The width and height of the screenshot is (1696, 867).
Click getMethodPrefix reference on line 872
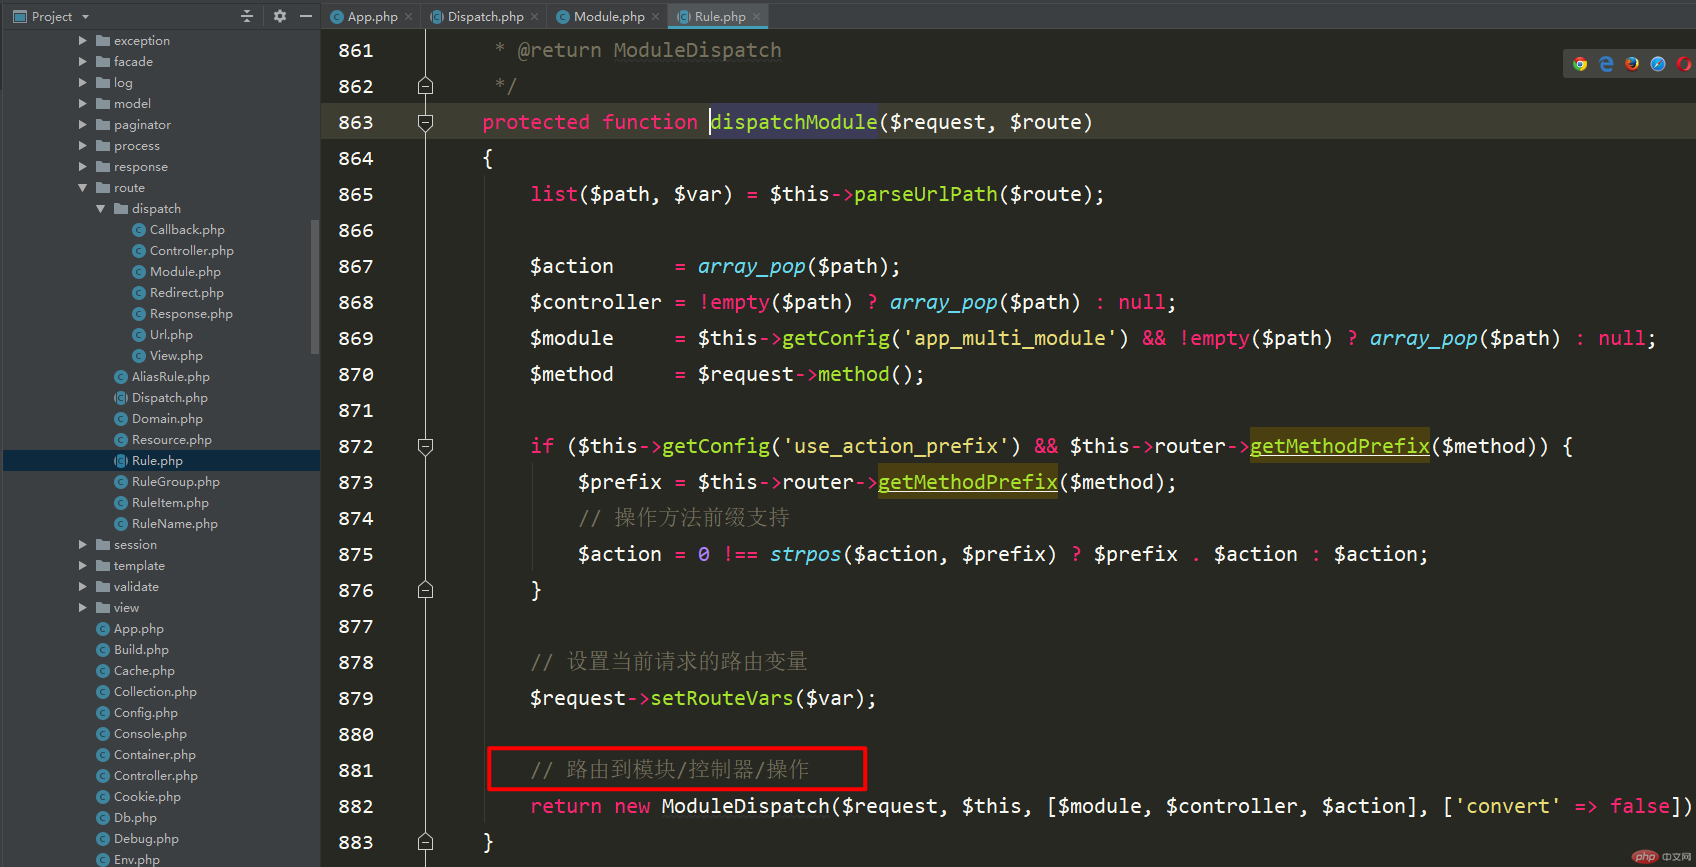1340,446
